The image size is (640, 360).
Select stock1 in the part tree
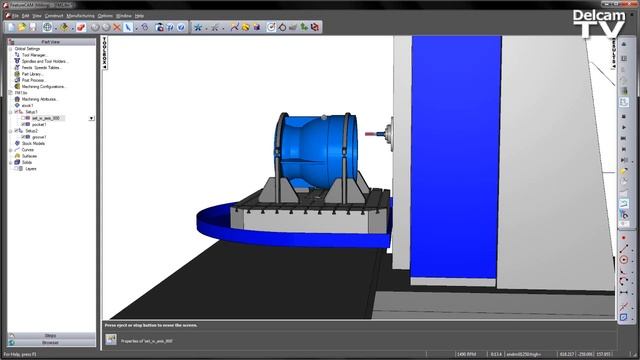pos(27,105)
